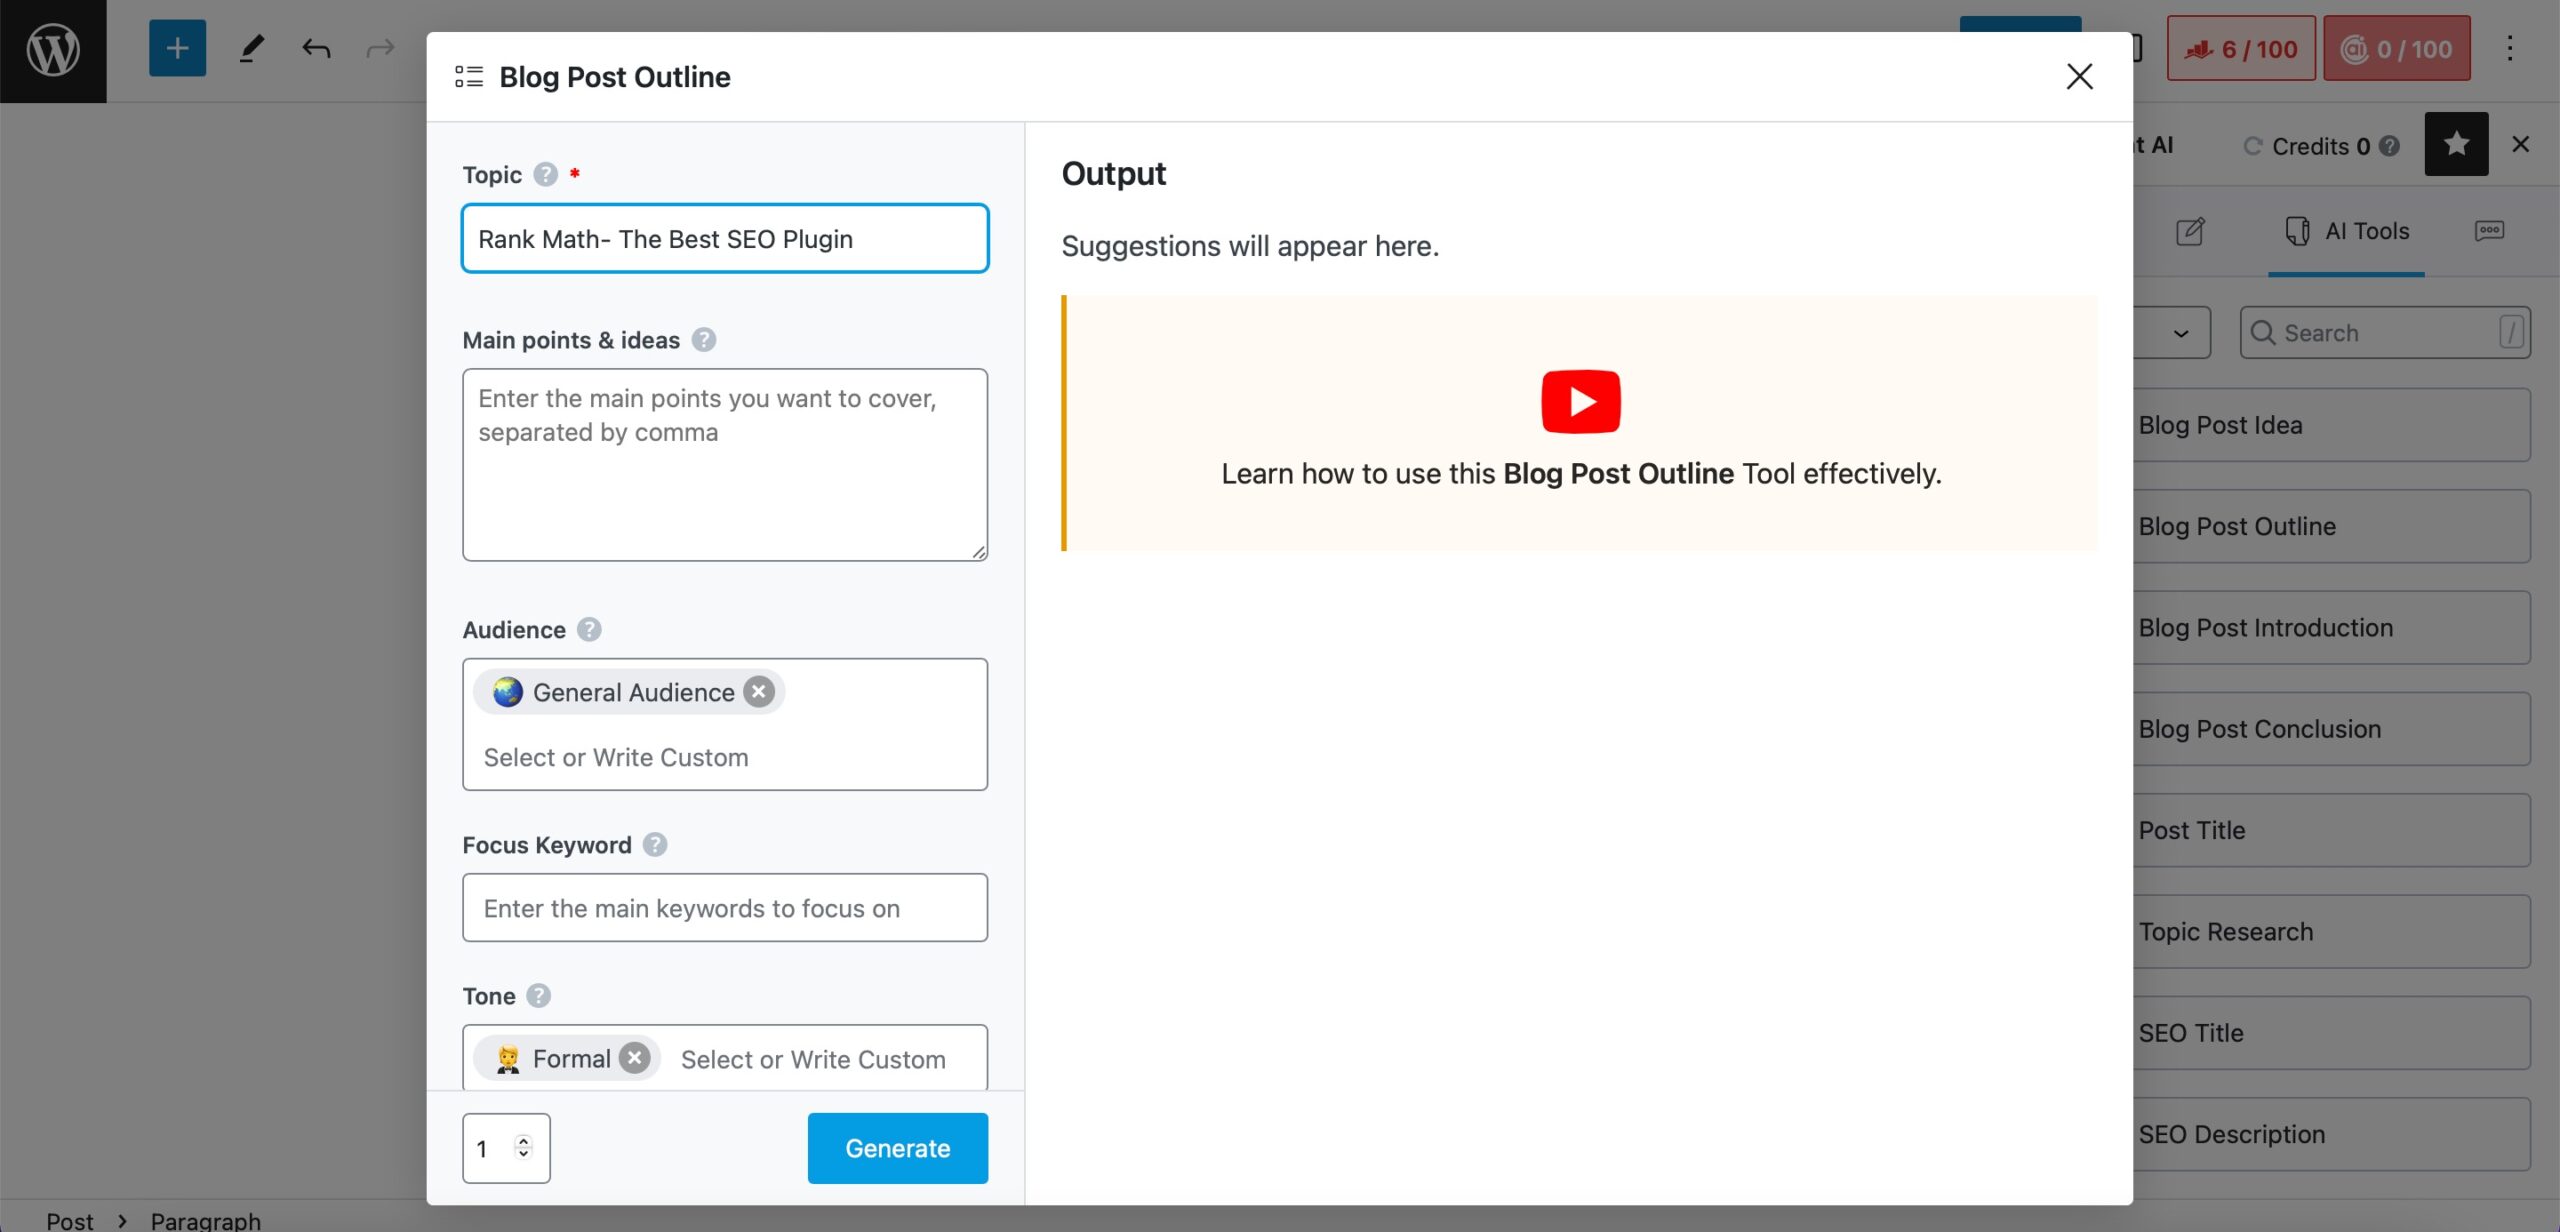Play the Blog Post Outline tutorial video
The width and height of the screenshot is (2560, 1232).
click(x=1579, y=401)
